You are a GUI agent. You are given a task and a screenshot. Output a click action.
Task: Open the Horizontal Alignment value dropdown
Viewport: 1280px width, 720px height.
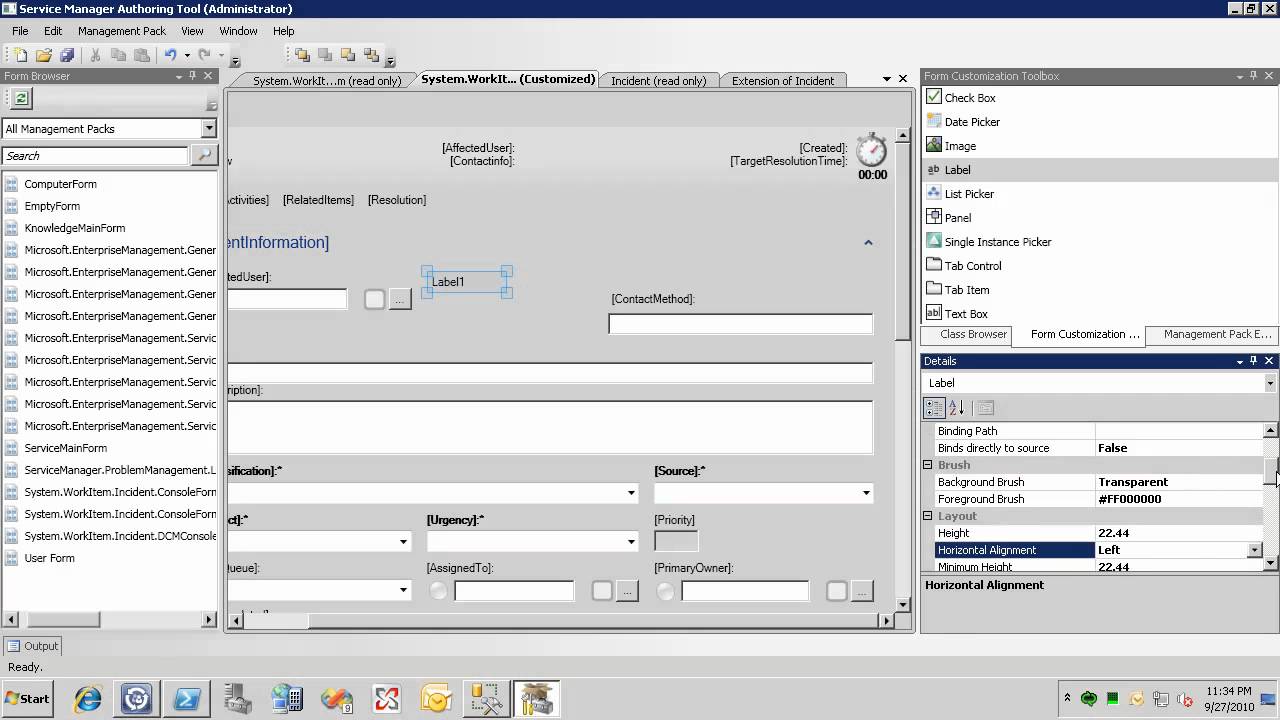1254,550
